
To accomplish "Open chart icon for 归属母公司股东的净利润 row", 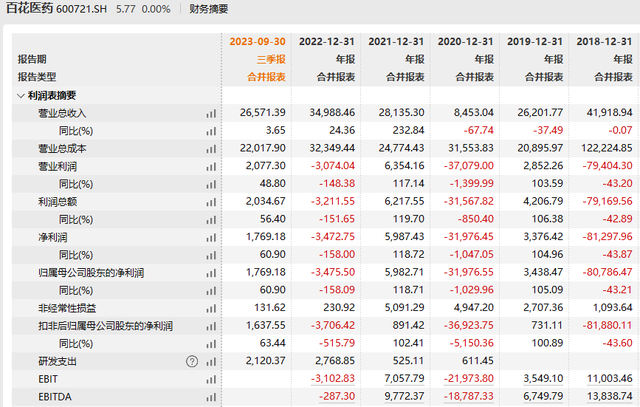I will [x=211, y=273].
